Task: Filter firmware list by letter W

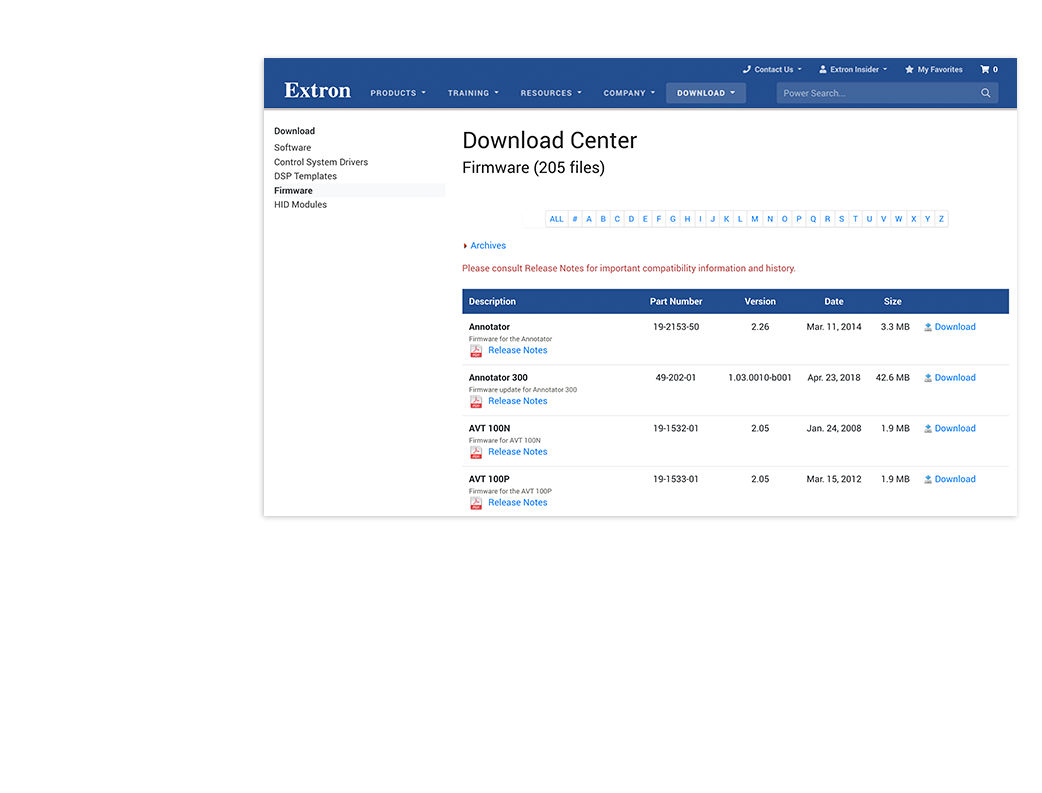Action: pyautogui.click(x=898, y=219)
